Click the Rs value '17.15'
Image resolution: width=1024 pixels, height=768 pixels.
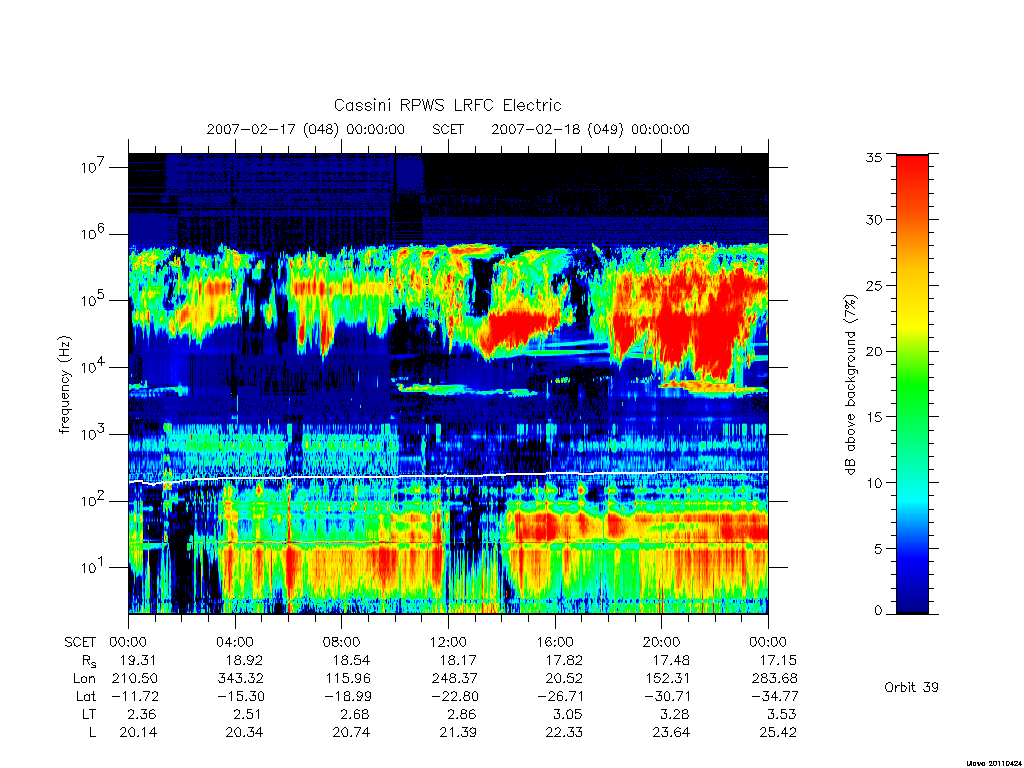778,661
